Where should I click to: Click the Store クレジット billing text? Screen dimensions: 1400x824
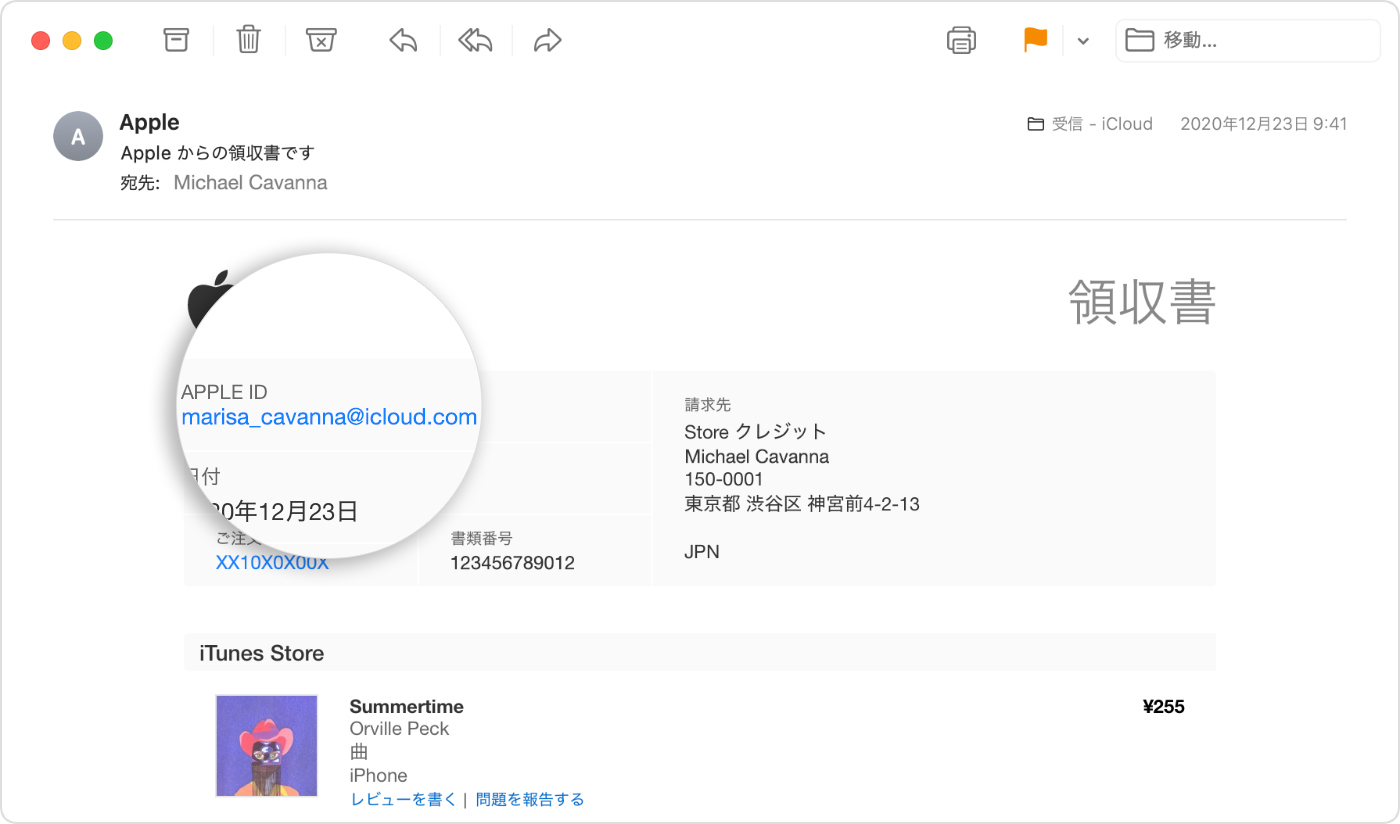(x=755, y=432)
